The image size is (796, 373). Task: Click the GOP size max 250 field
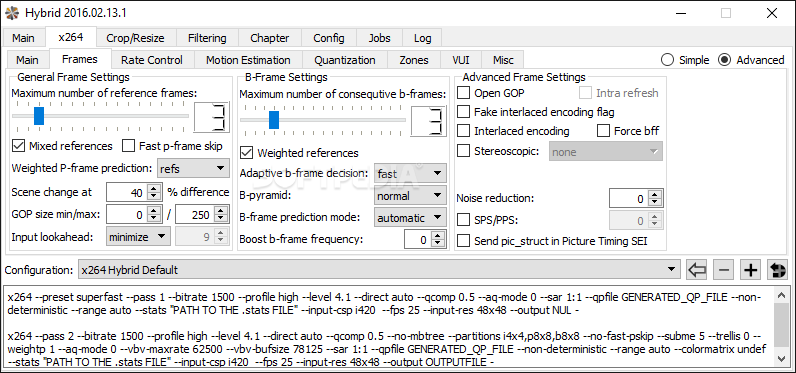(x=194, y=215)
